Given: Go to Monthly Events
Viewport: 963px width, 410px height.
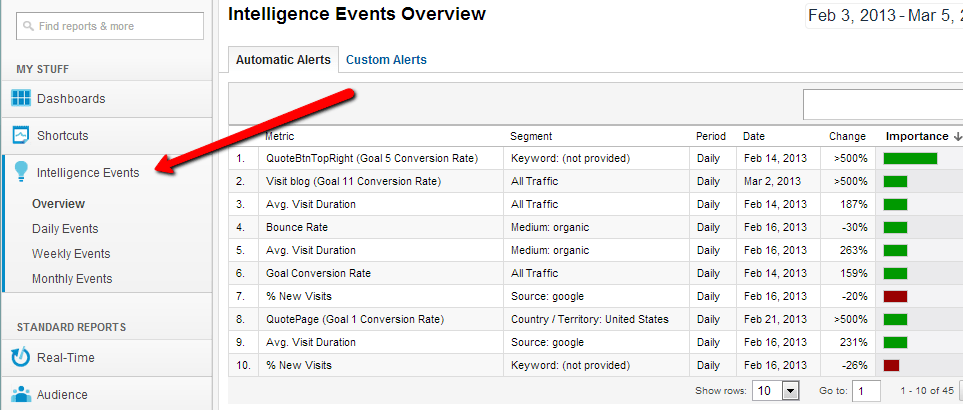Looking at the screenshot, I should coord(72,279).
